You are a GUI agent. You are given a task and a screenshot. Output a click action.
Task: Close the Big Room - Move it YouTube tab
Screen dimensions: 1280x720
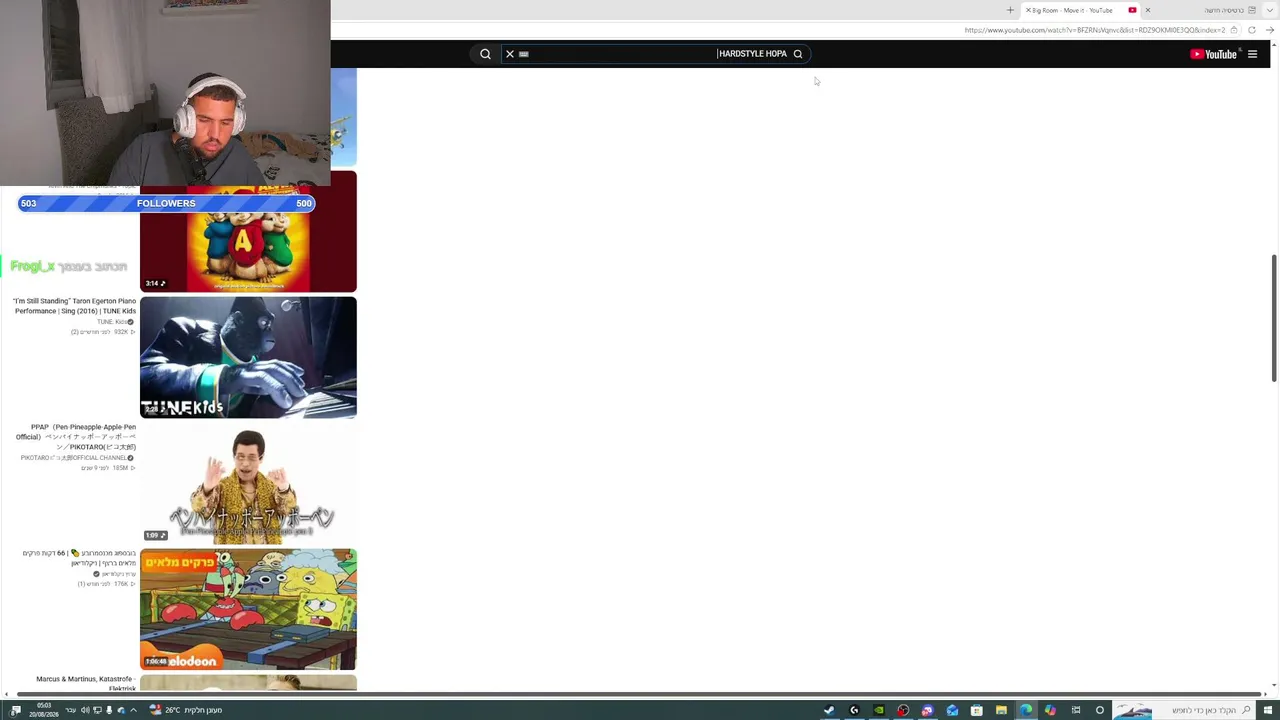[x=1028, y=10]
